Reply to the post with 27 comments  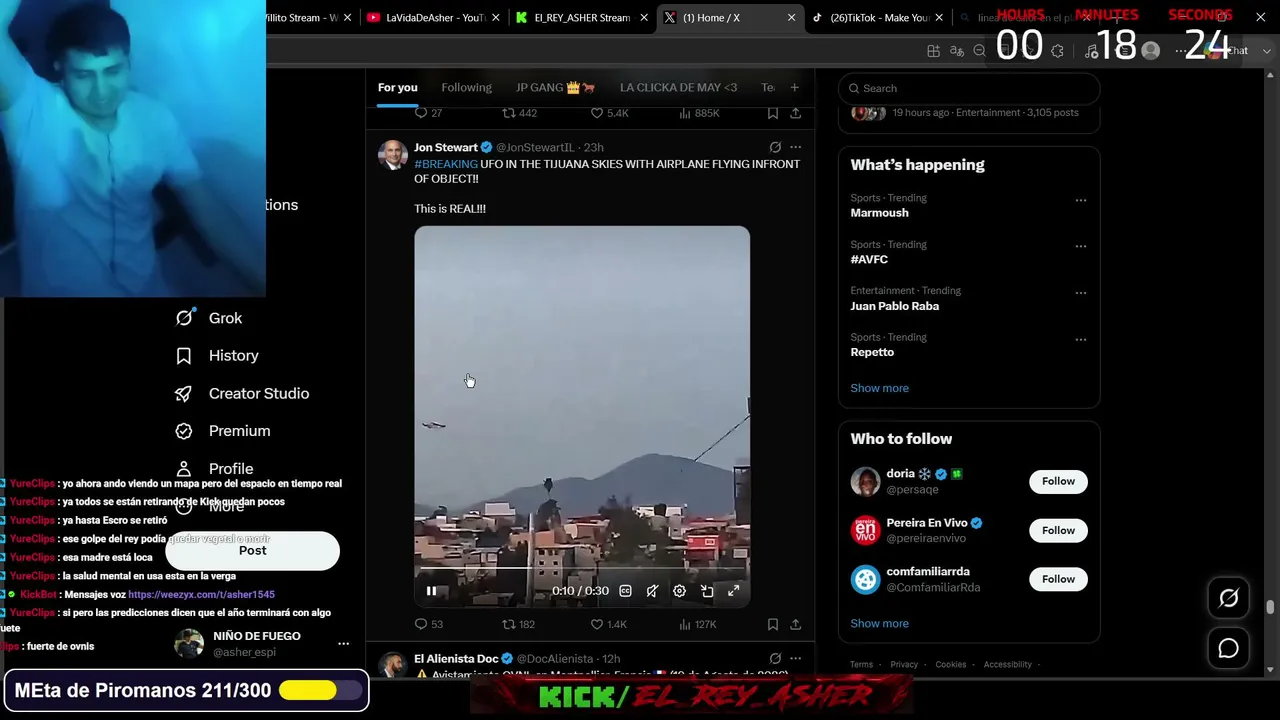click(428, 113)
